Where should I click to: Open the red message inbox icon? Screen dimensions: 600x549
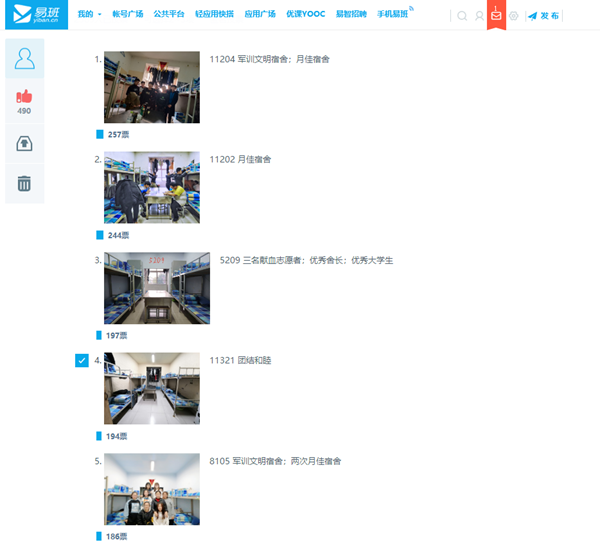point(496,15)
